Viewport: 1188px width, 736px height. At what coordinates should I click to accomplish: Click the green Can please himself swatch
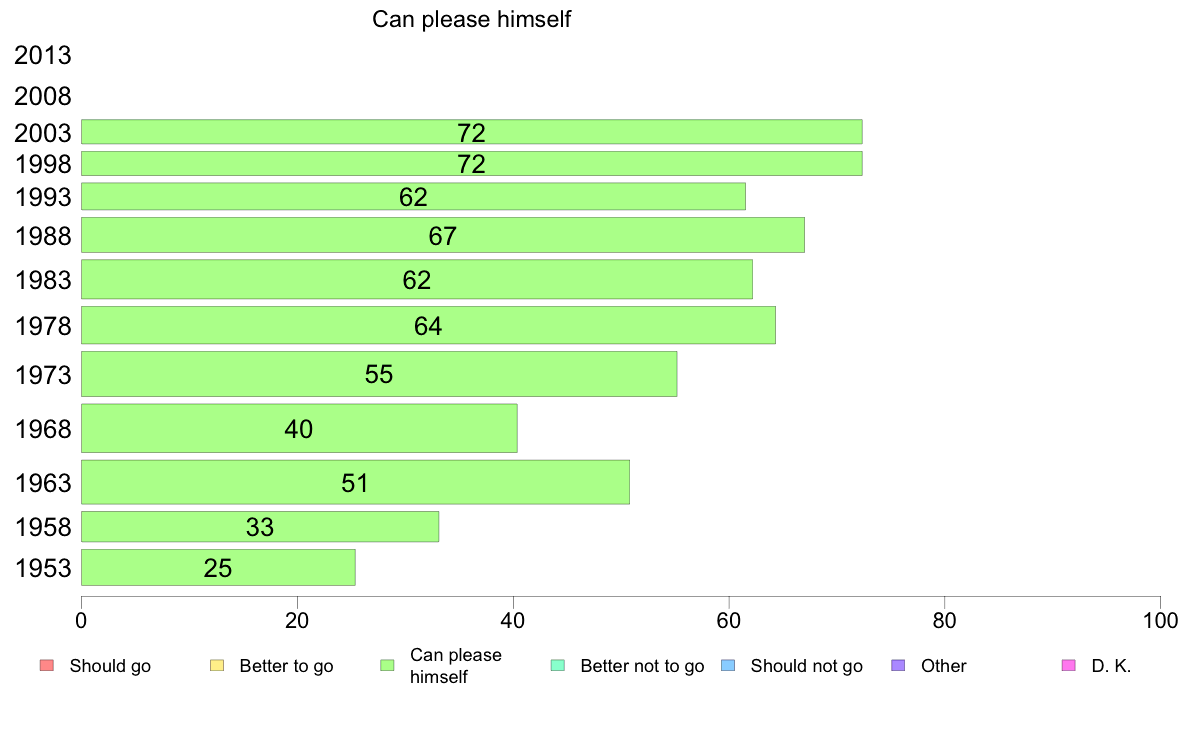pyautogui.click(x=387, y=666)
